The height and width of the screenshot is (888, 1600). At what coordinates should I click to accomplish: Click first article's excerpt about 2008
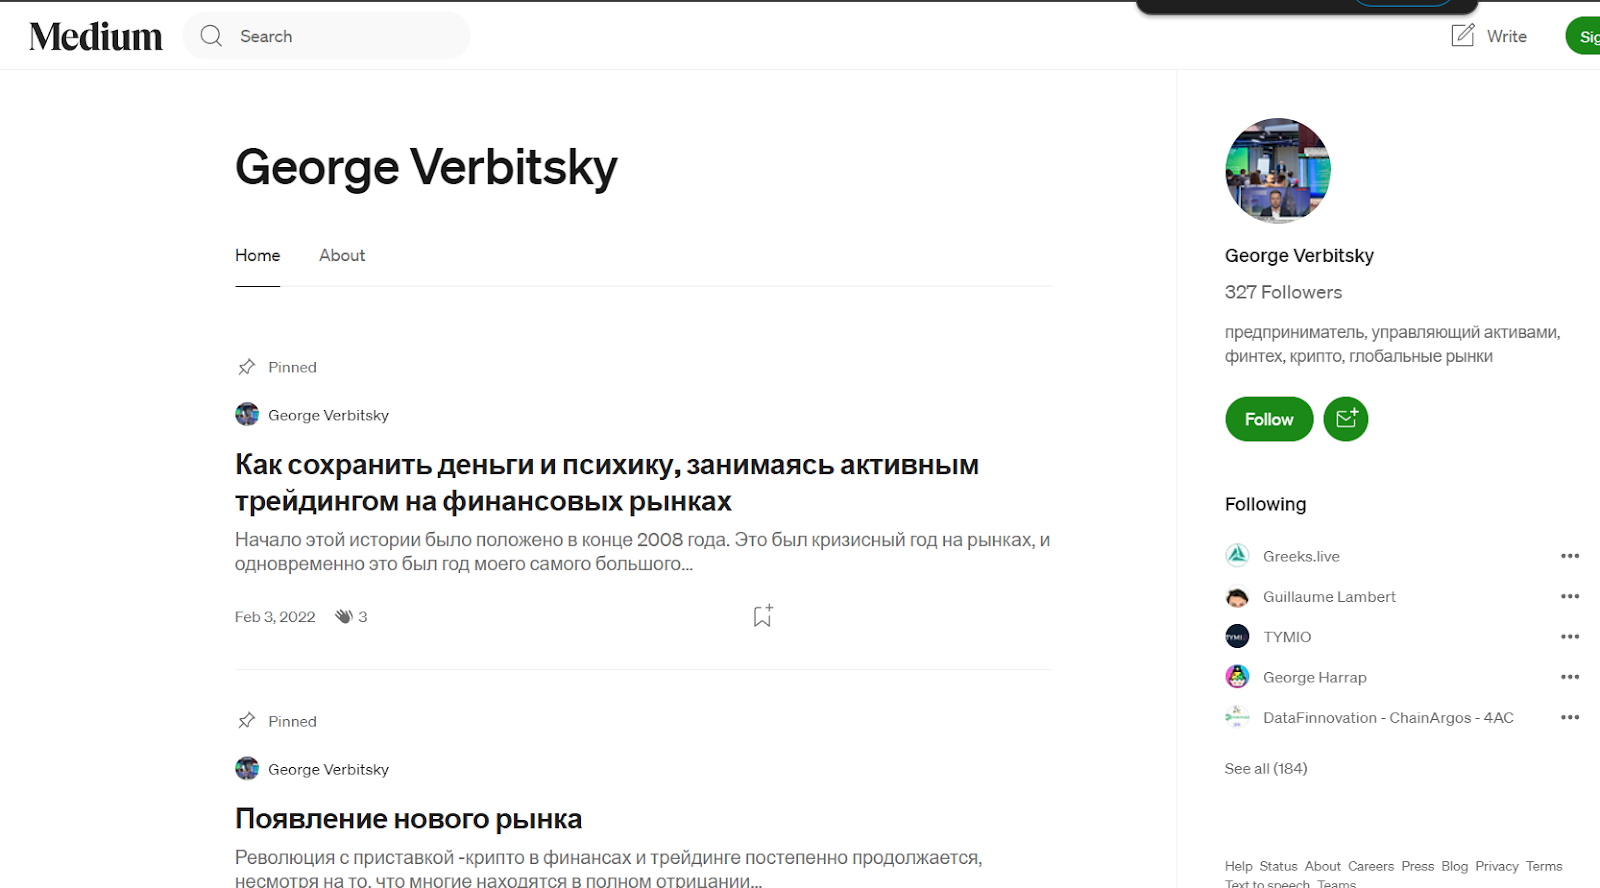[642, 551]
